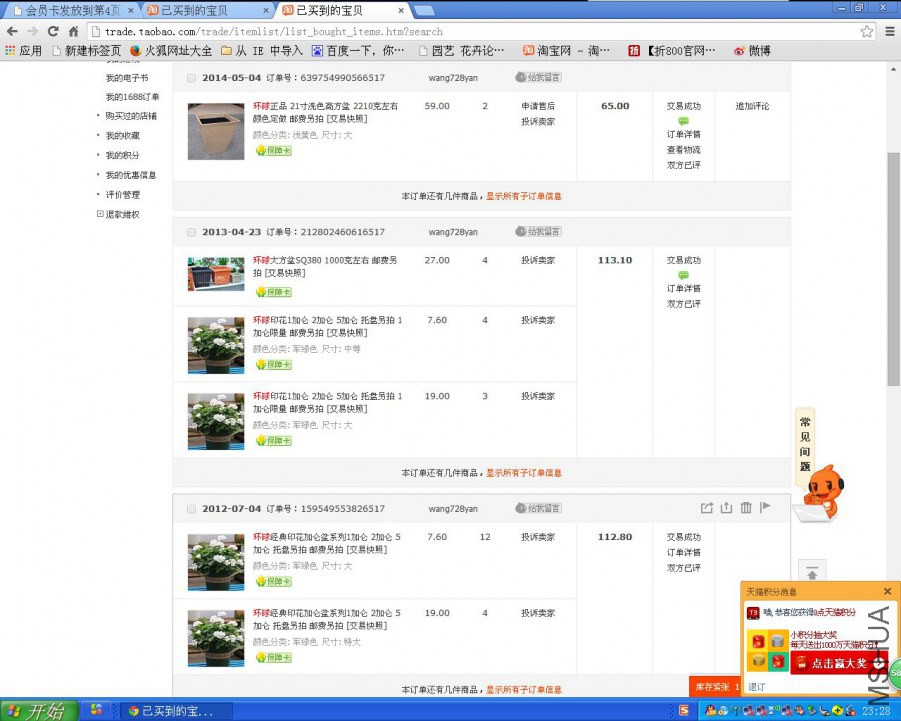The width and height of the screenshot is (901, 721).
Task: Click the red 点击赢大奖 button
Action: point(838,663)
